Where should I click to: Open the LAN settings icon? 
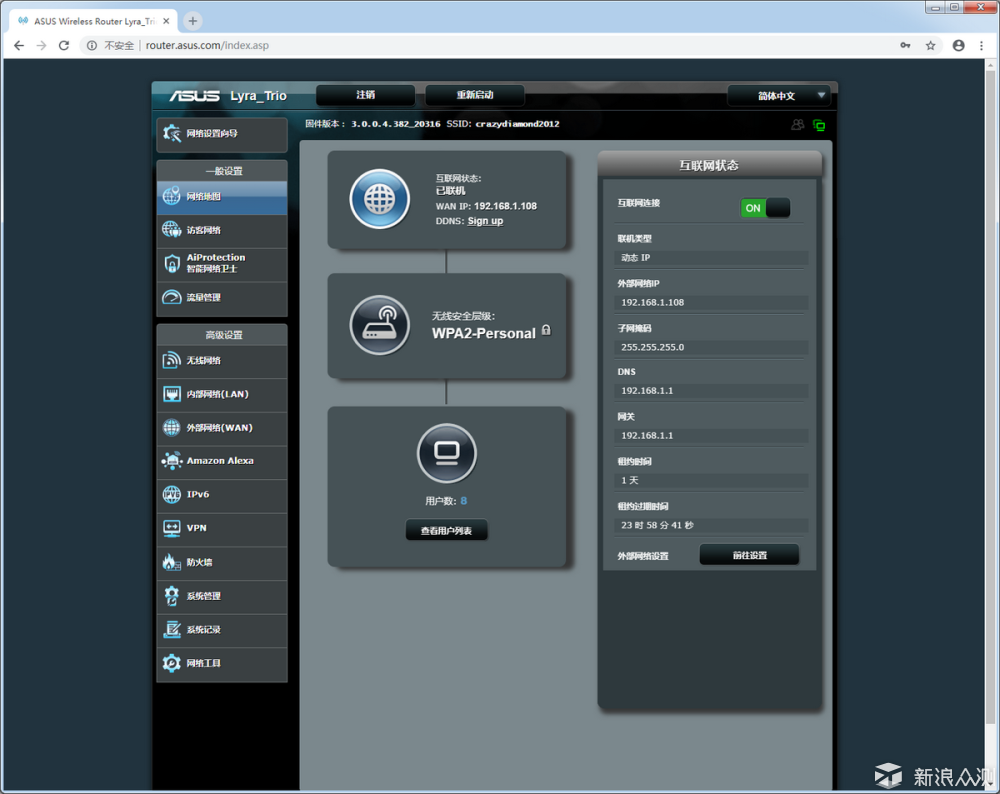[x=171, y=394]
